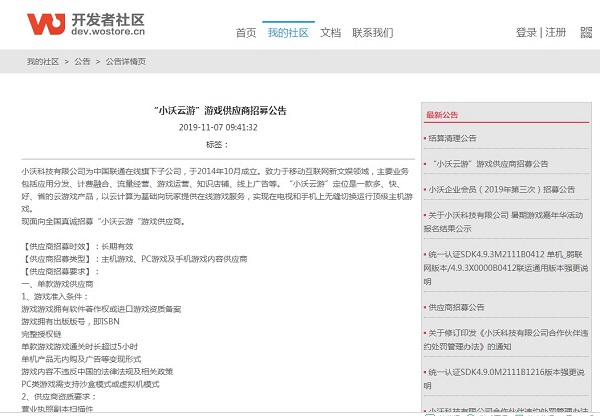Open the 首页 navigation tab
600x416 pixels.
click(x=245, y=33)
